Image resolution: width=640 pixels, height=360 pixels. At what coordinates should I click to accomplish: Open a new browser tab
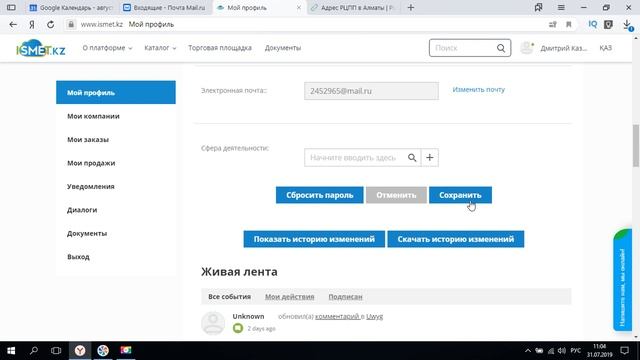411,7
